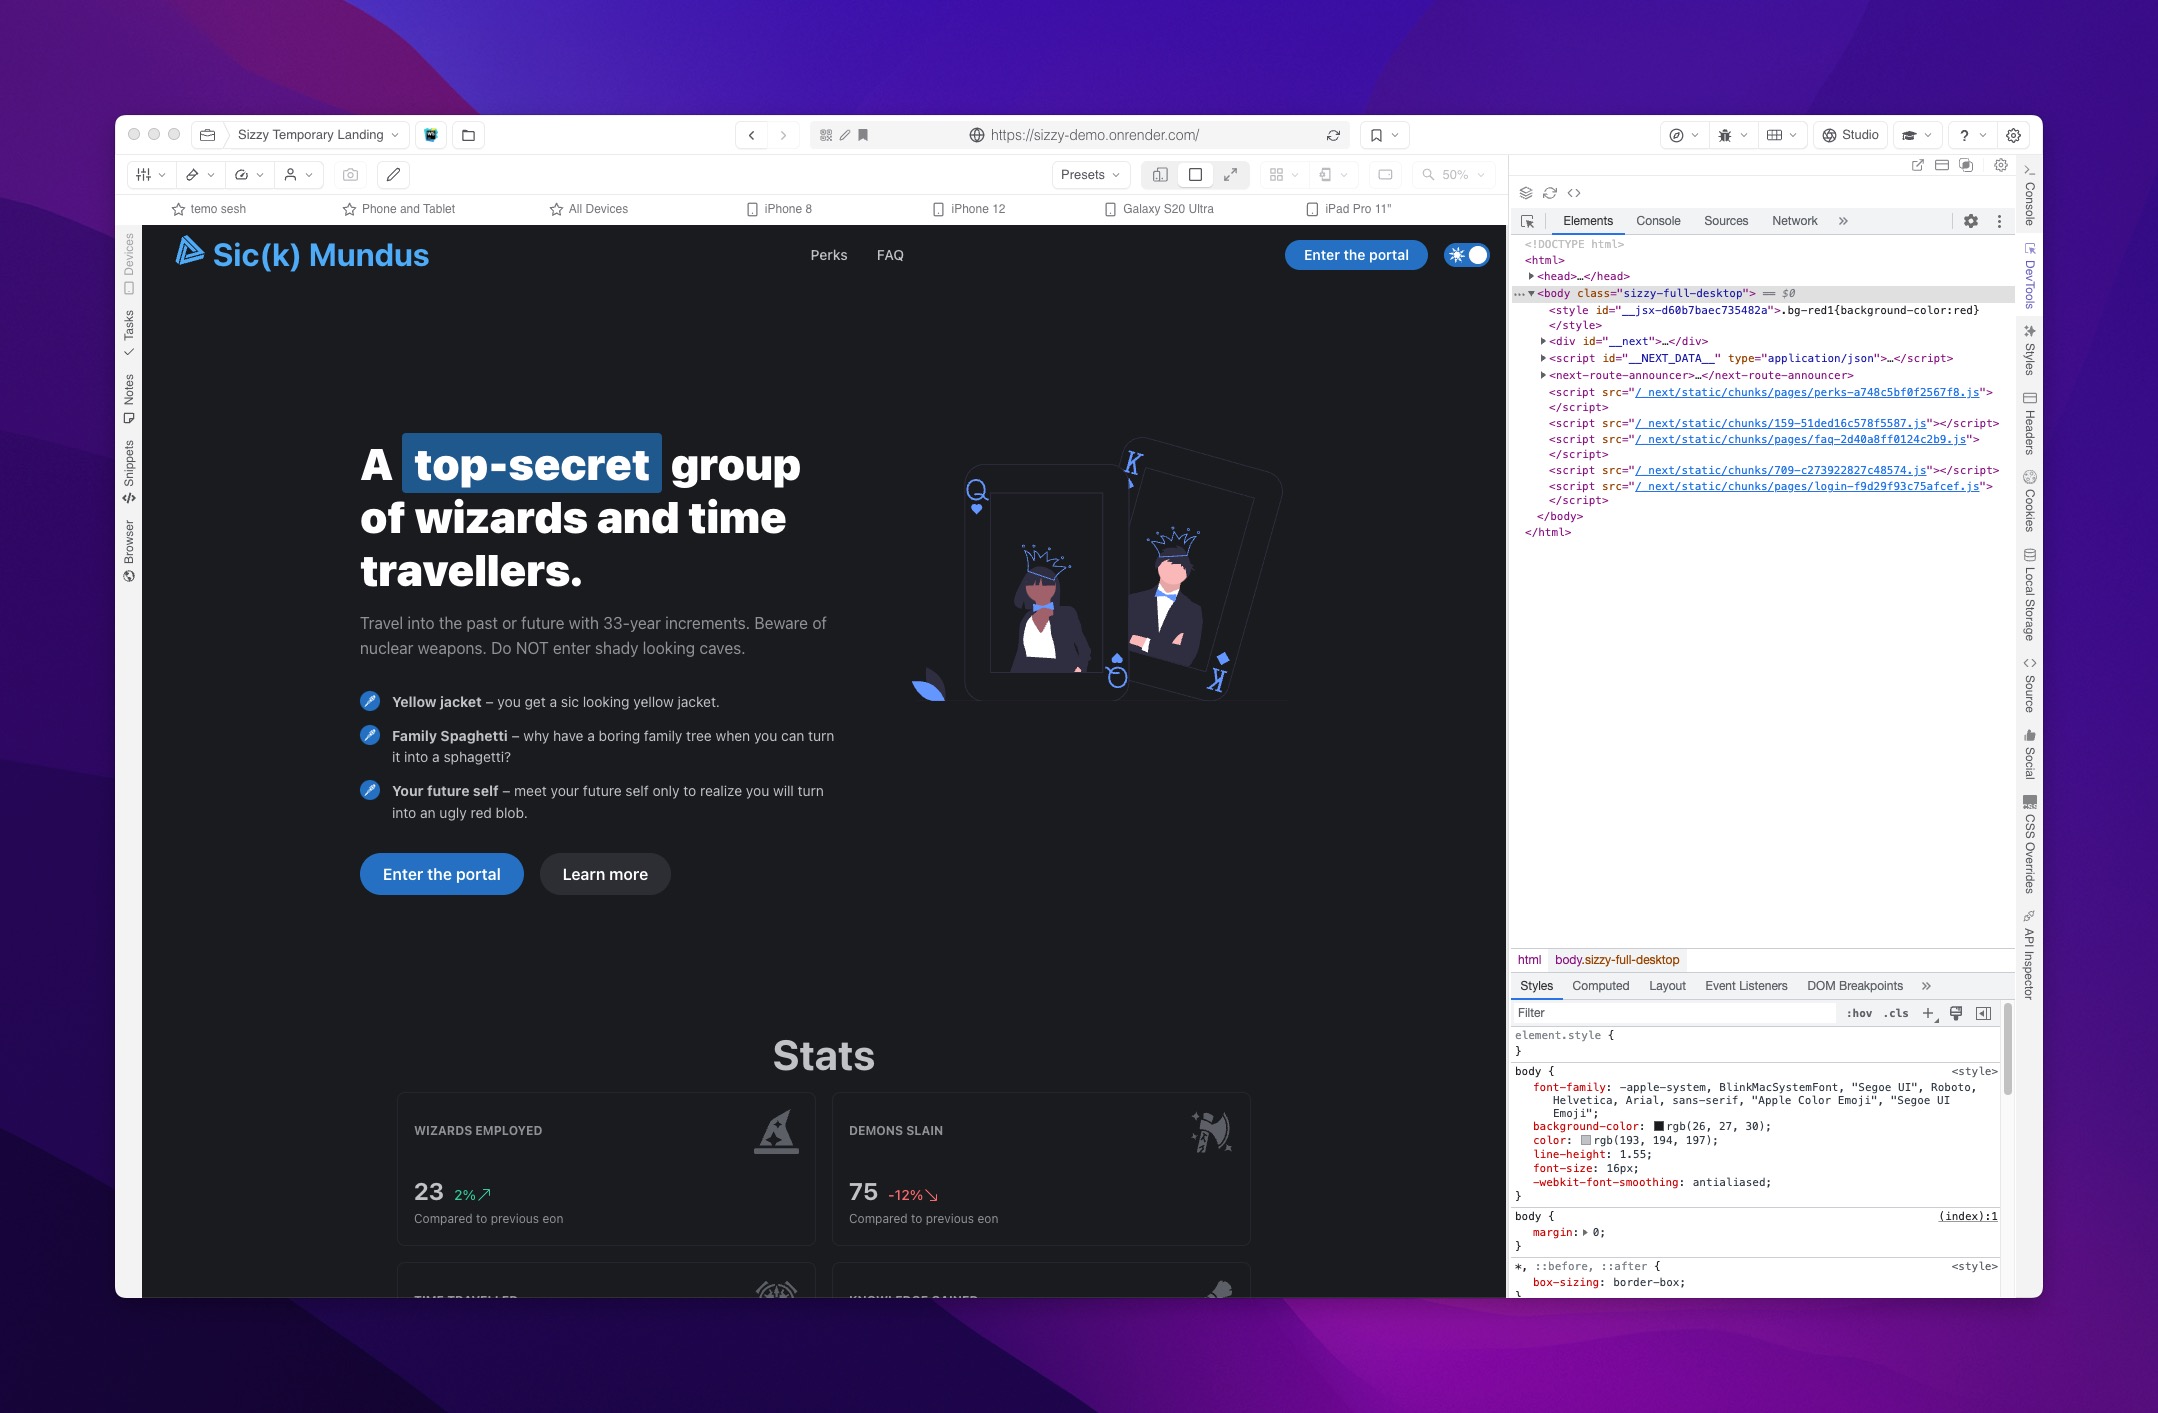
Task: Click the styles Filter input field
Action: click(1670, 1013)
